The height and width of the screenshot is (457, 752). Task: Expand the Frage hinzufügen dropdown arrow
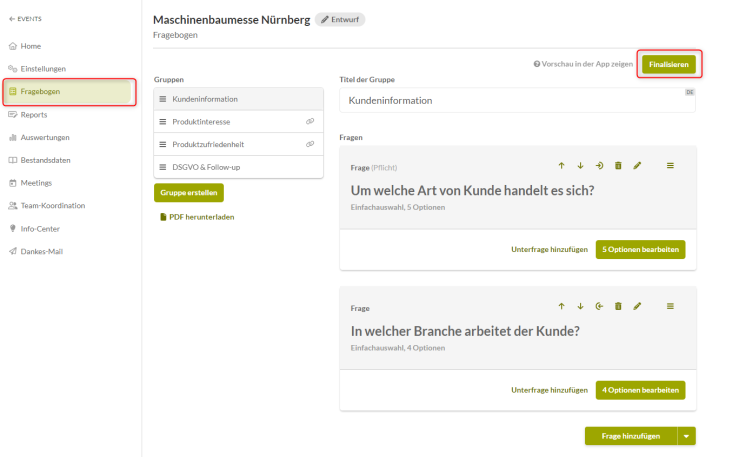tap(686, 436)
